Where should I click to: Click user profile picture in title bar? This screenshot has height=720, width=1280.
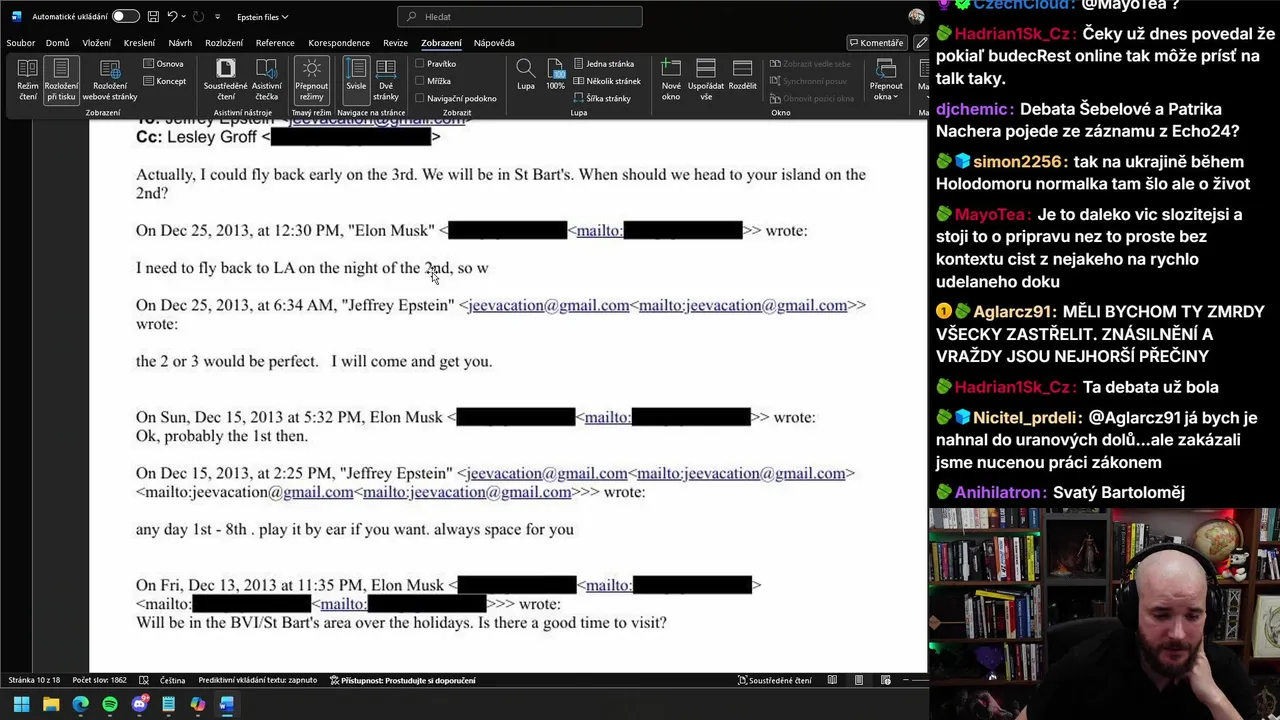click(916, 17)
